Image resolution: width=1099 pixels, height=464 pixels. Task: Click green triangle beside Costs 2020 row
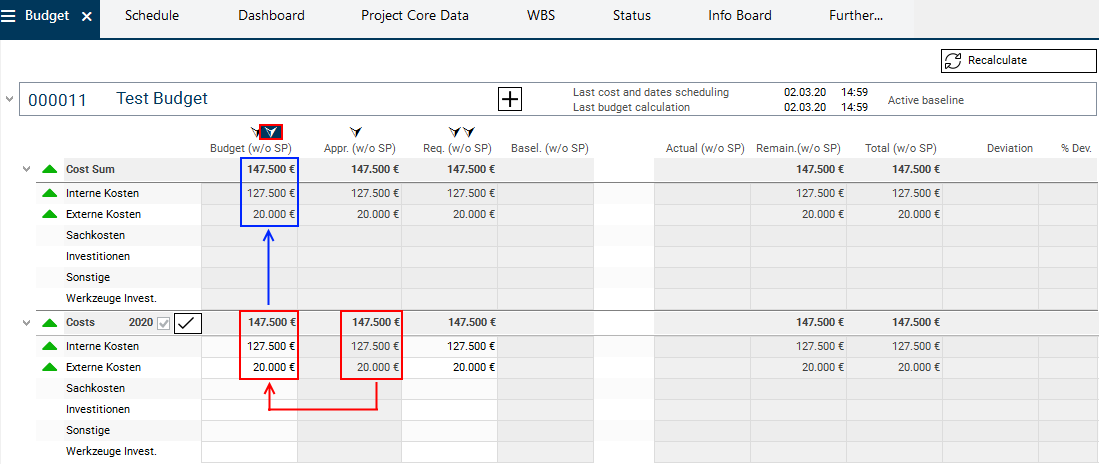(49, 323)
